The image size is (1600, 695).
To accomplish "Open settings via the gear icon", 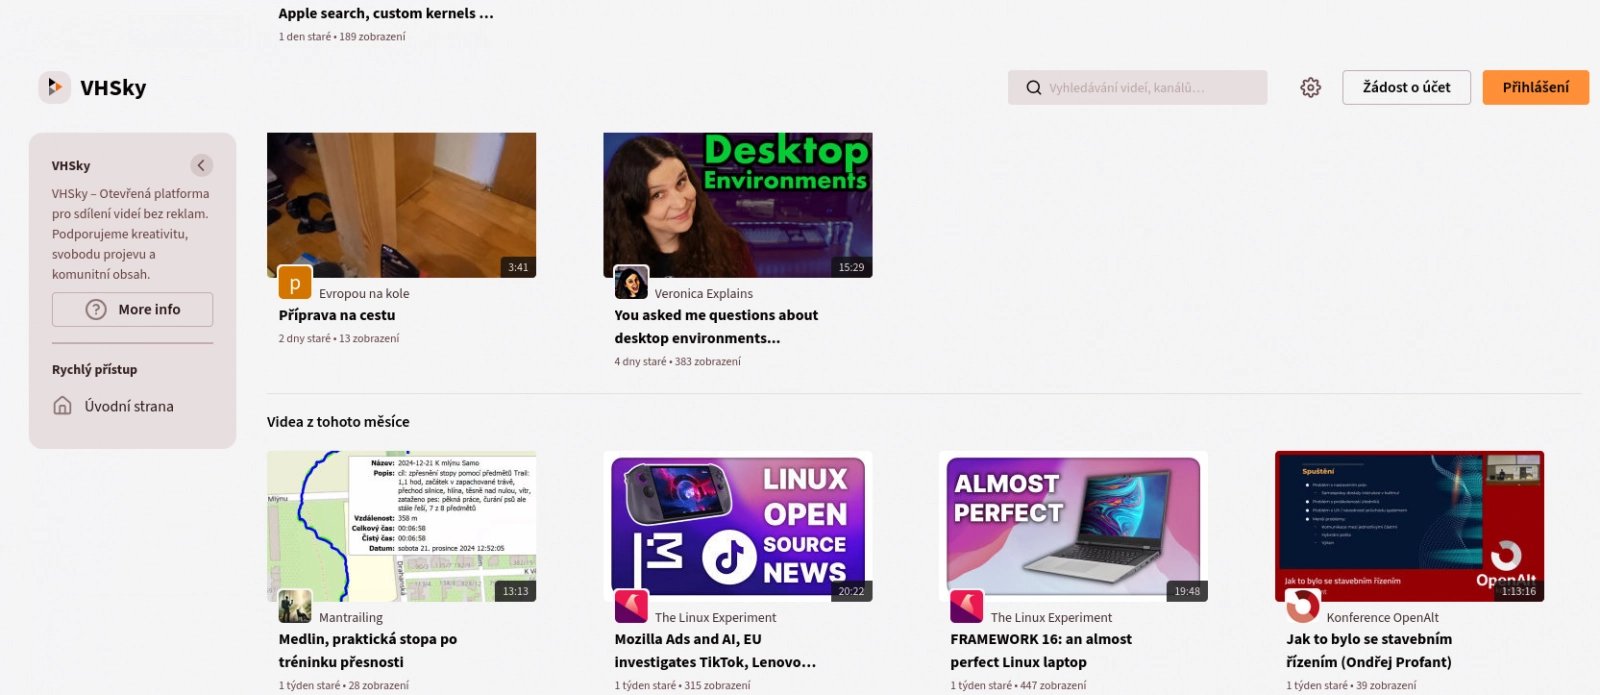I will point(1310,88).
